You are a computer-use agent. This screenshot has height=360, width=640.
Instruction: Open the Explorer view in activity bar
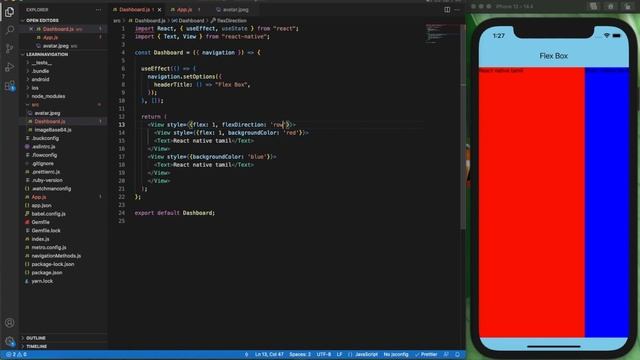click(9, 12)
